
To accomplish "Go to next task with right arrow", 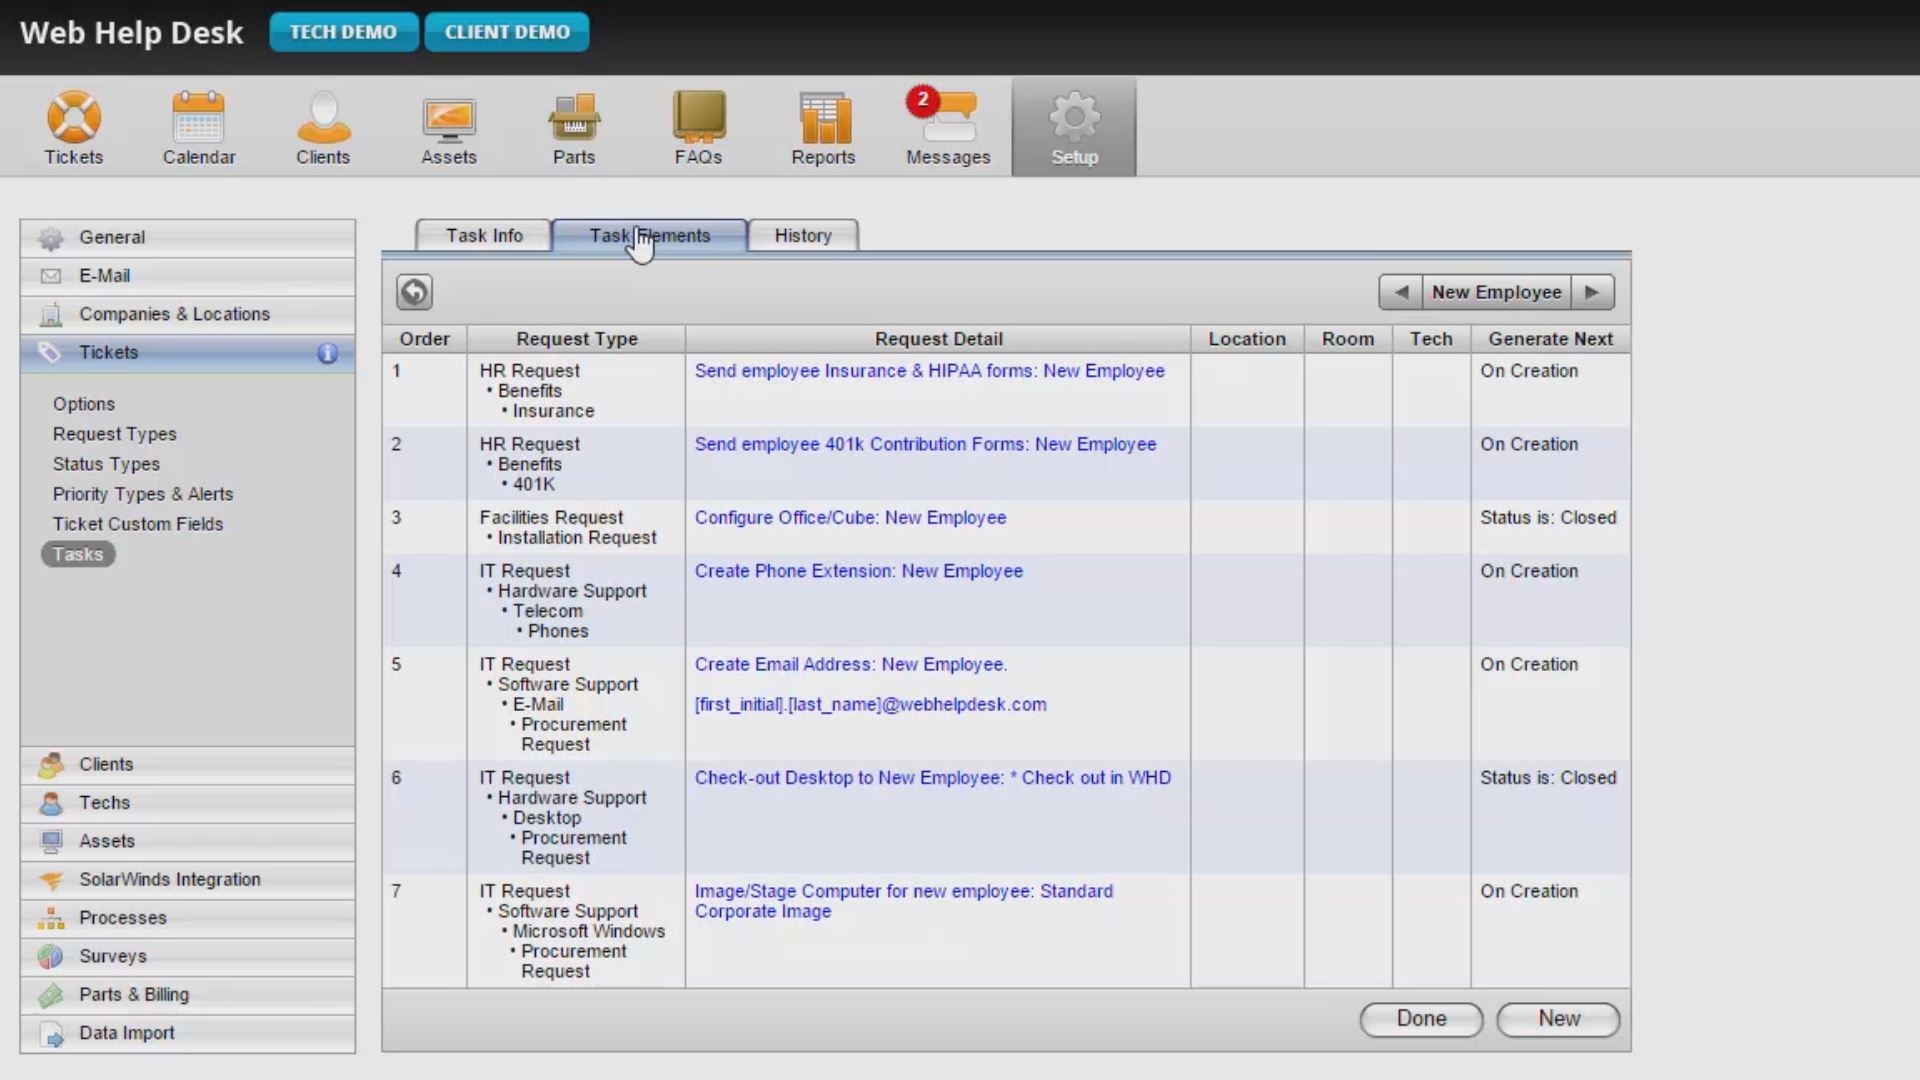I will [x=1592, y=292].
